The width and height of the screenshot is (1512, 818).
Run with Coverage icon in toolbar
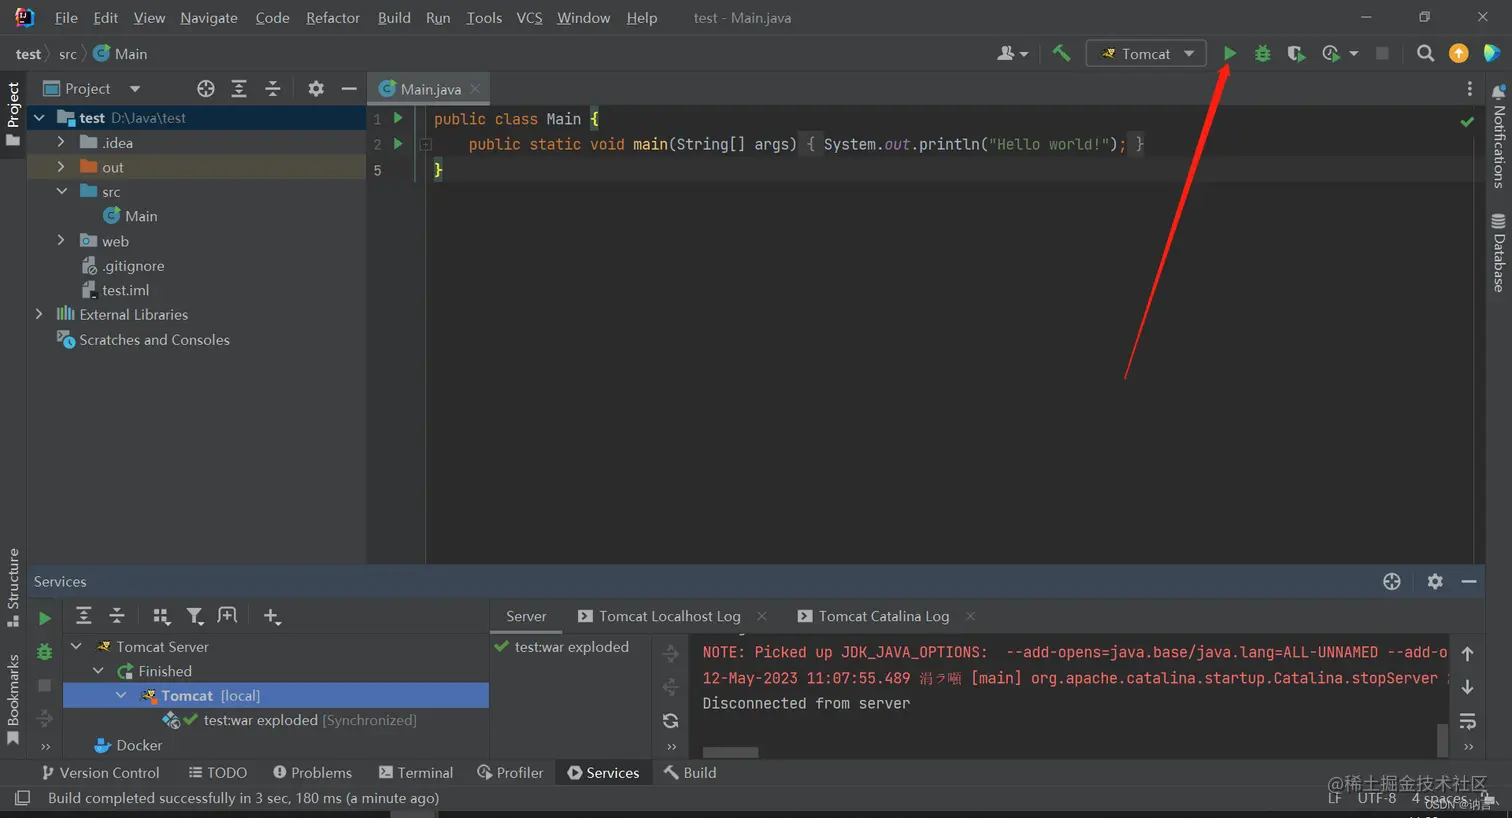pyautogui.click(x=1296, y=53)
